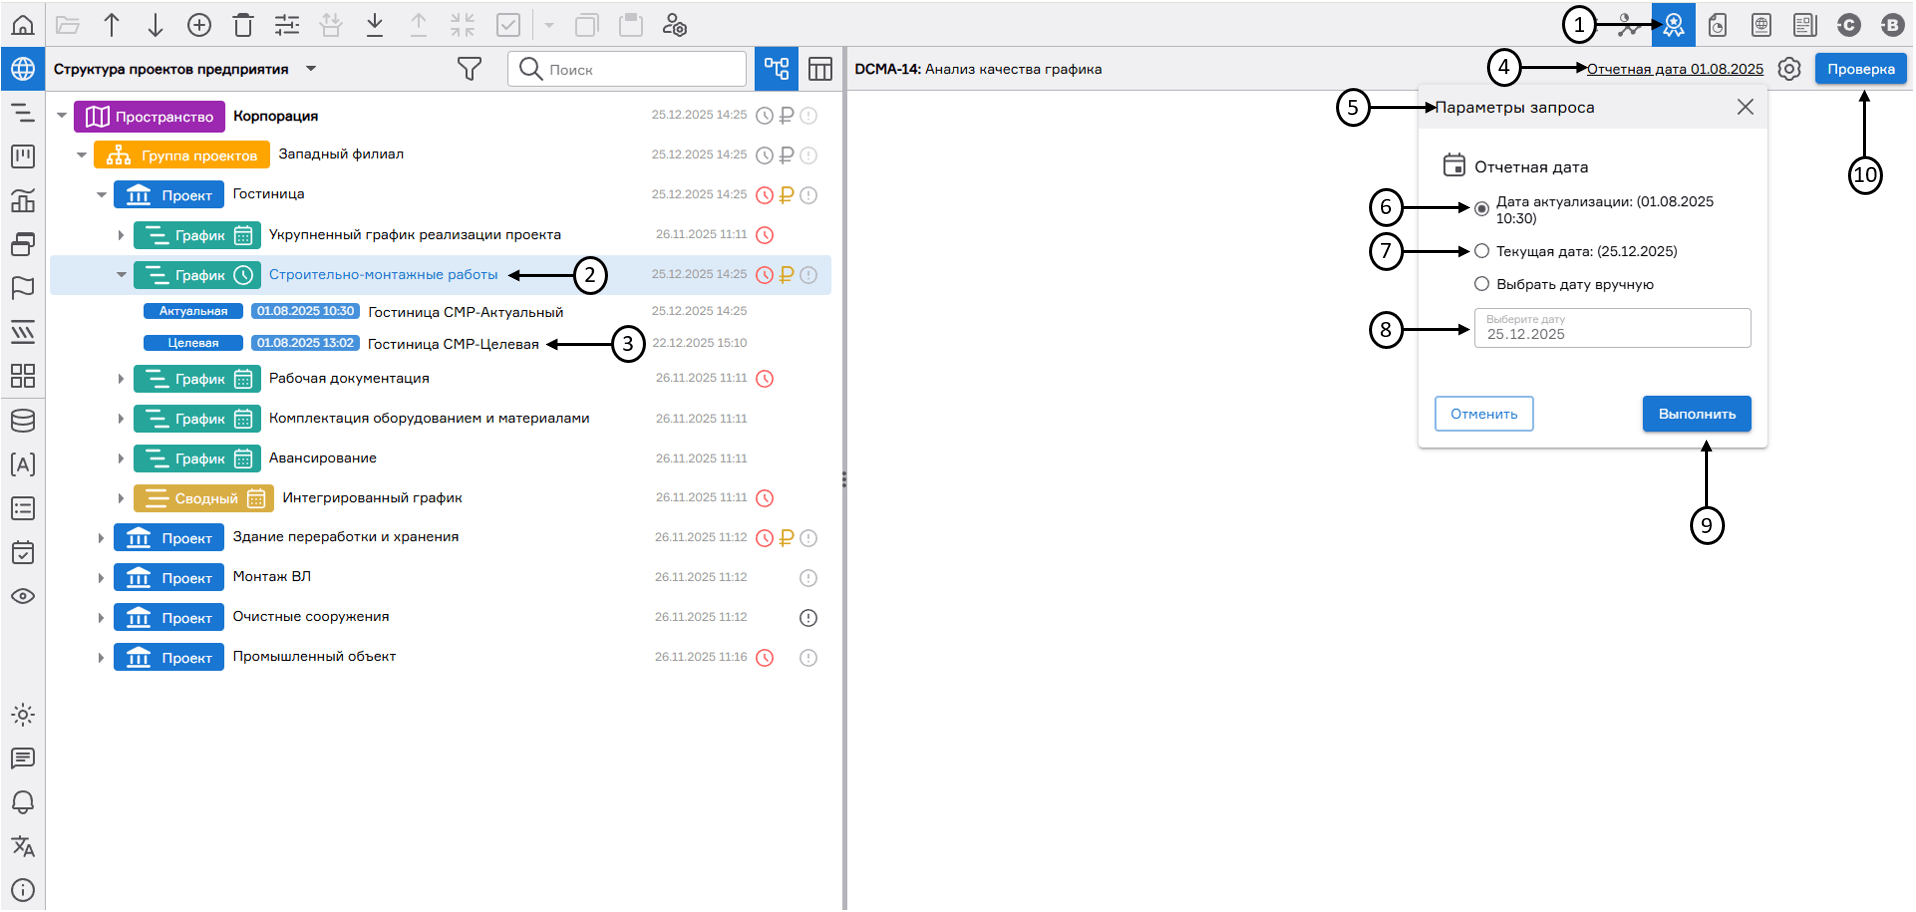1916x912 pixels.
Task: Click the 'Отчетная дата 01.08.2025' link
Action: [x=1675, y=69]
